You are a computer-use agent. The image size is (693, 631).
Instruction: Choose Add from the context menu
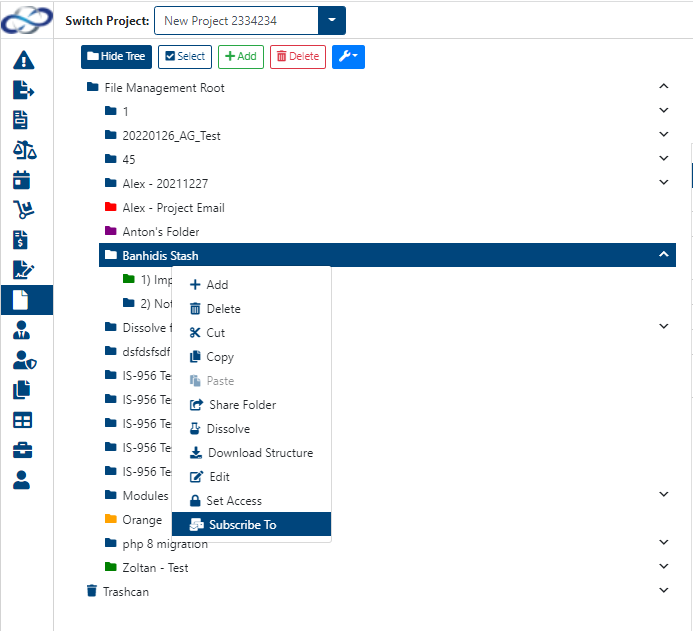point(251,285)
